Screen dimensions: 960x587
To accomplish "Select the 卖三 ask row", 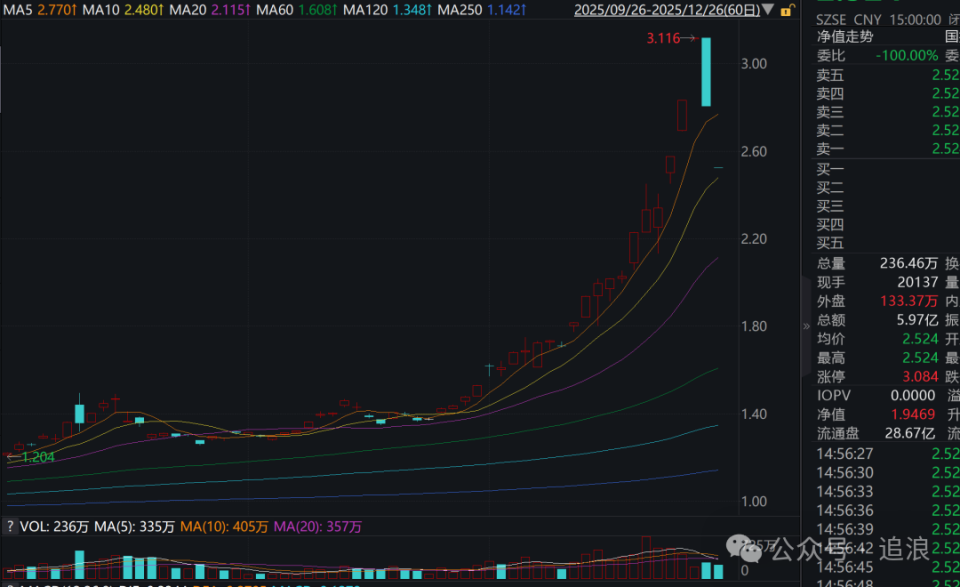I will [888, 111].
